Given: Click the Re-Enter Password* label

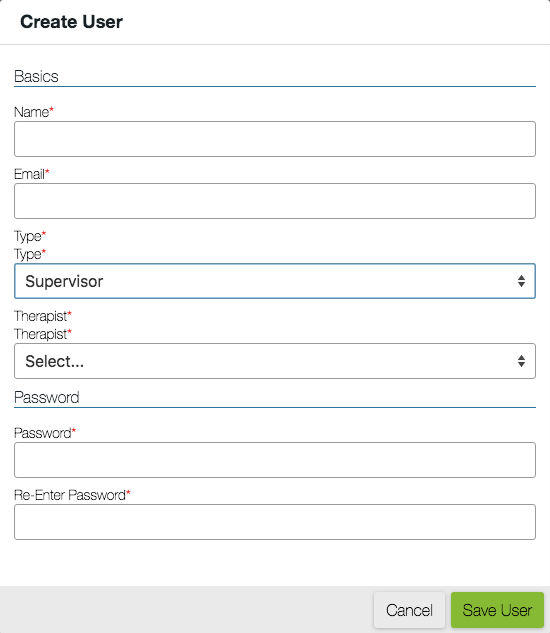Looking at the screenshot, I should click(72, 495).
